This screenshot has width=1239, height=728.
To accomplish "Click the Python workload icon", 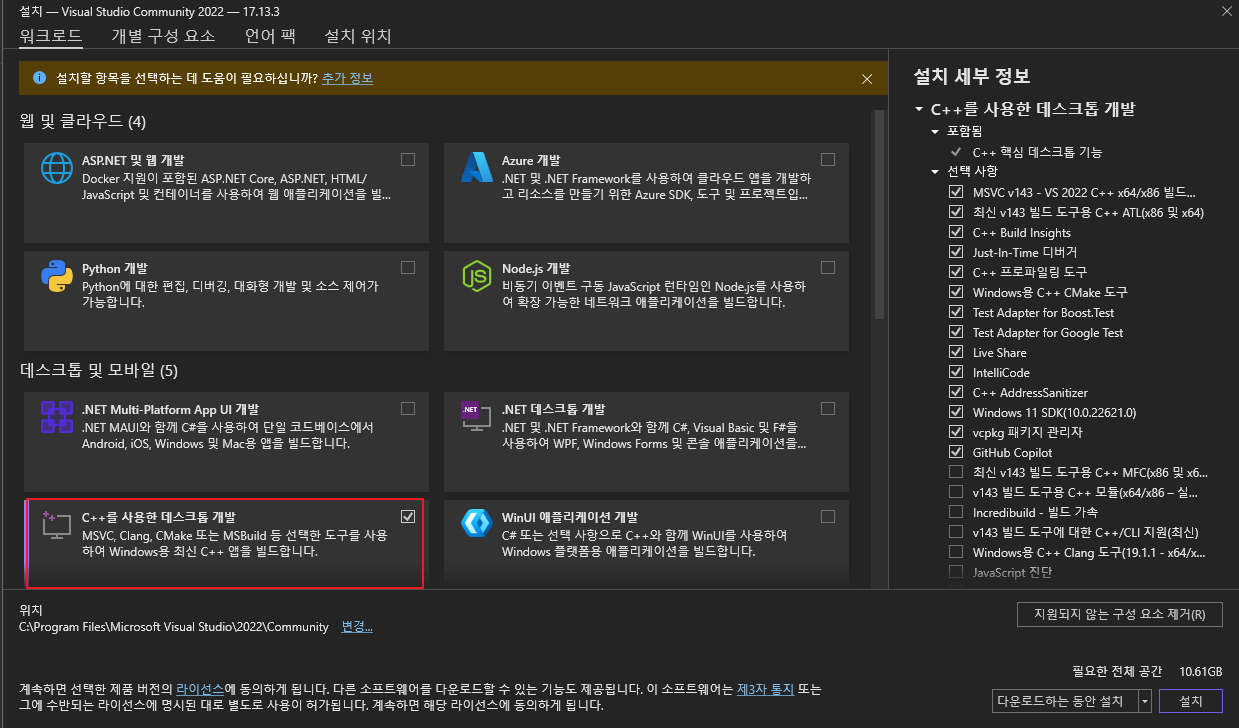I will tap(57, 277).
